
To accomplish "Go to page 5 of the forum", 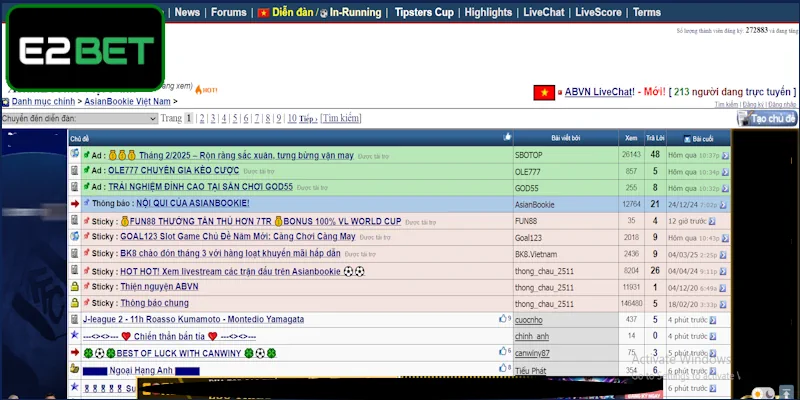I will pyautogui.click(x=235, y=118).
